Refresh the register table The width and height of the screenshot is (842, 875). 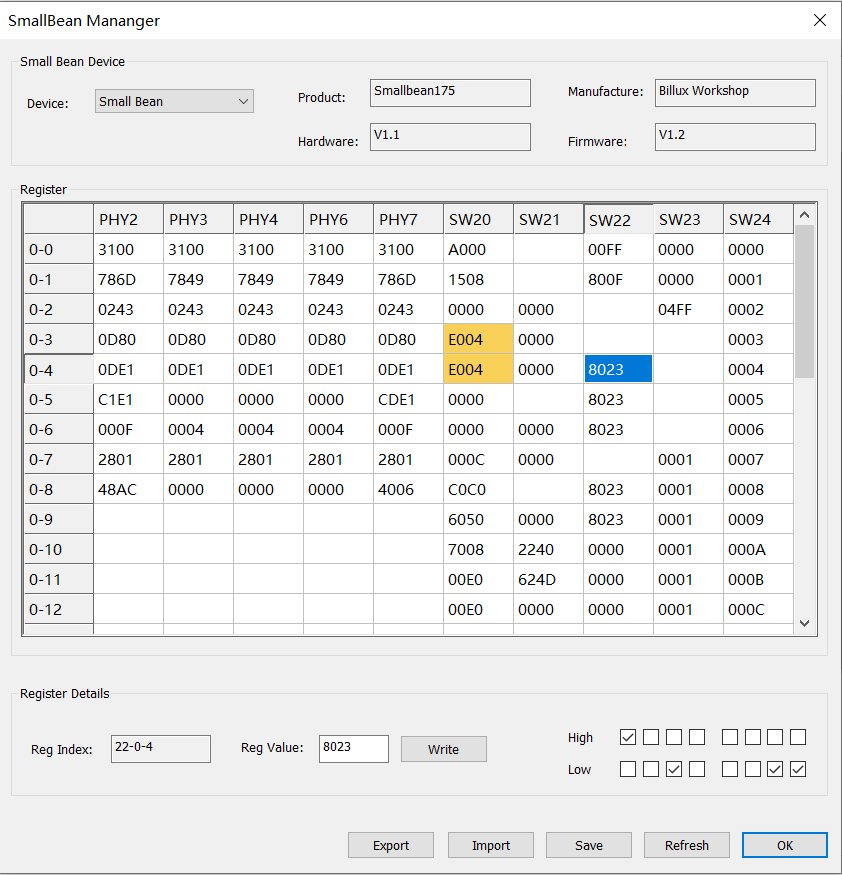tap(687, 845)
